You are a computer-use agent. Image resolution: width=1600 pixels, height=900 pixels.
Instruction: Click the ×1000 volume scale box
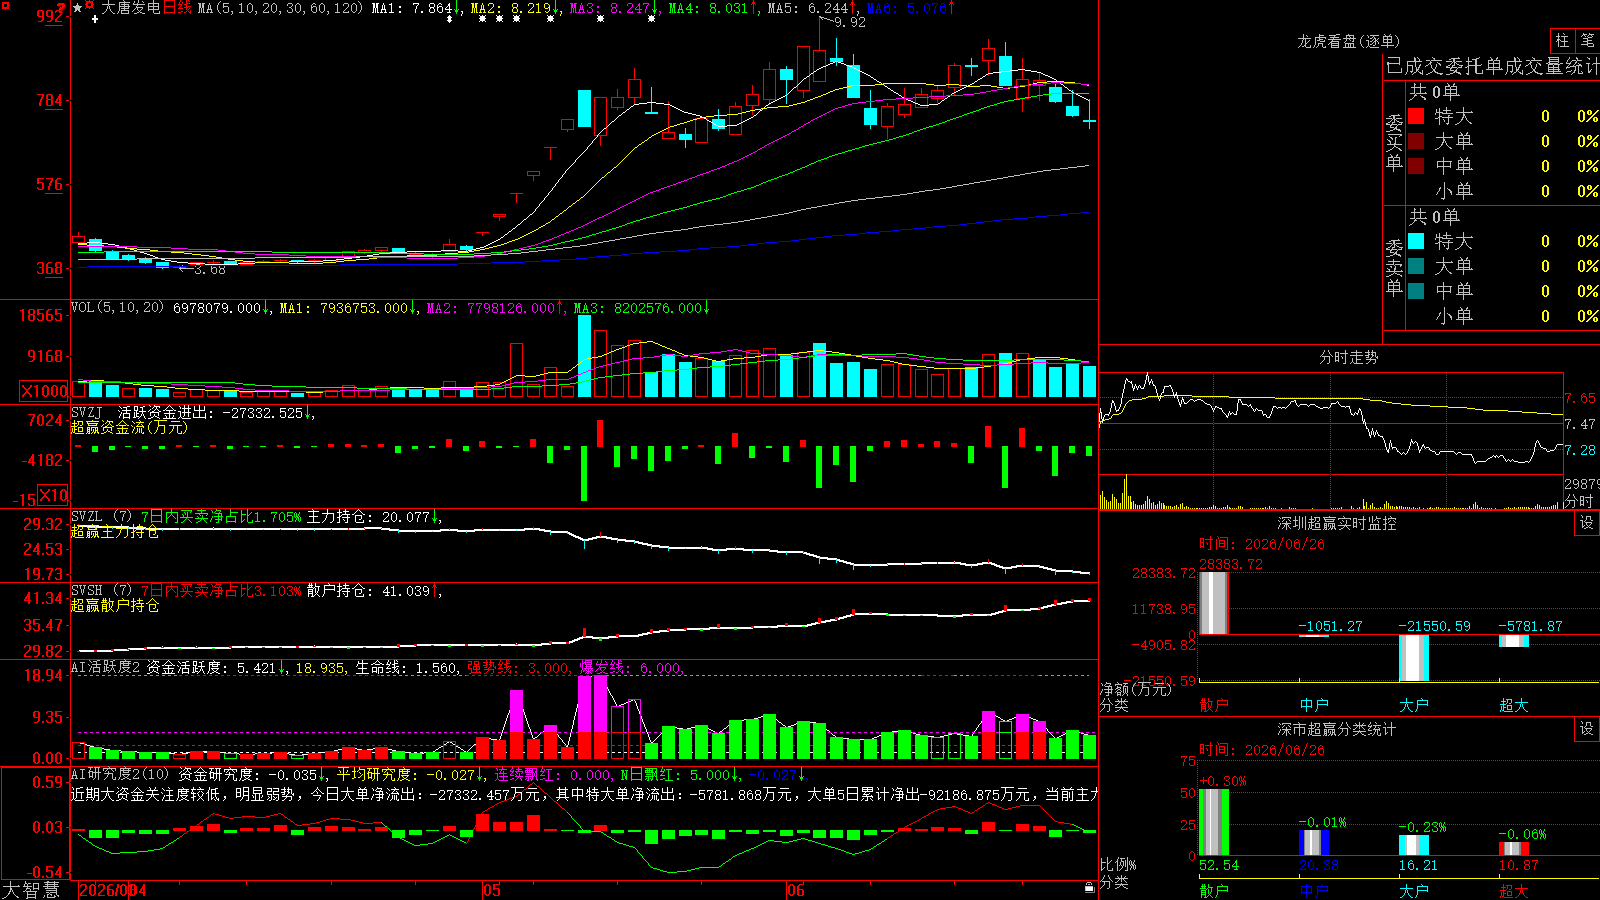tap(45, 391)
